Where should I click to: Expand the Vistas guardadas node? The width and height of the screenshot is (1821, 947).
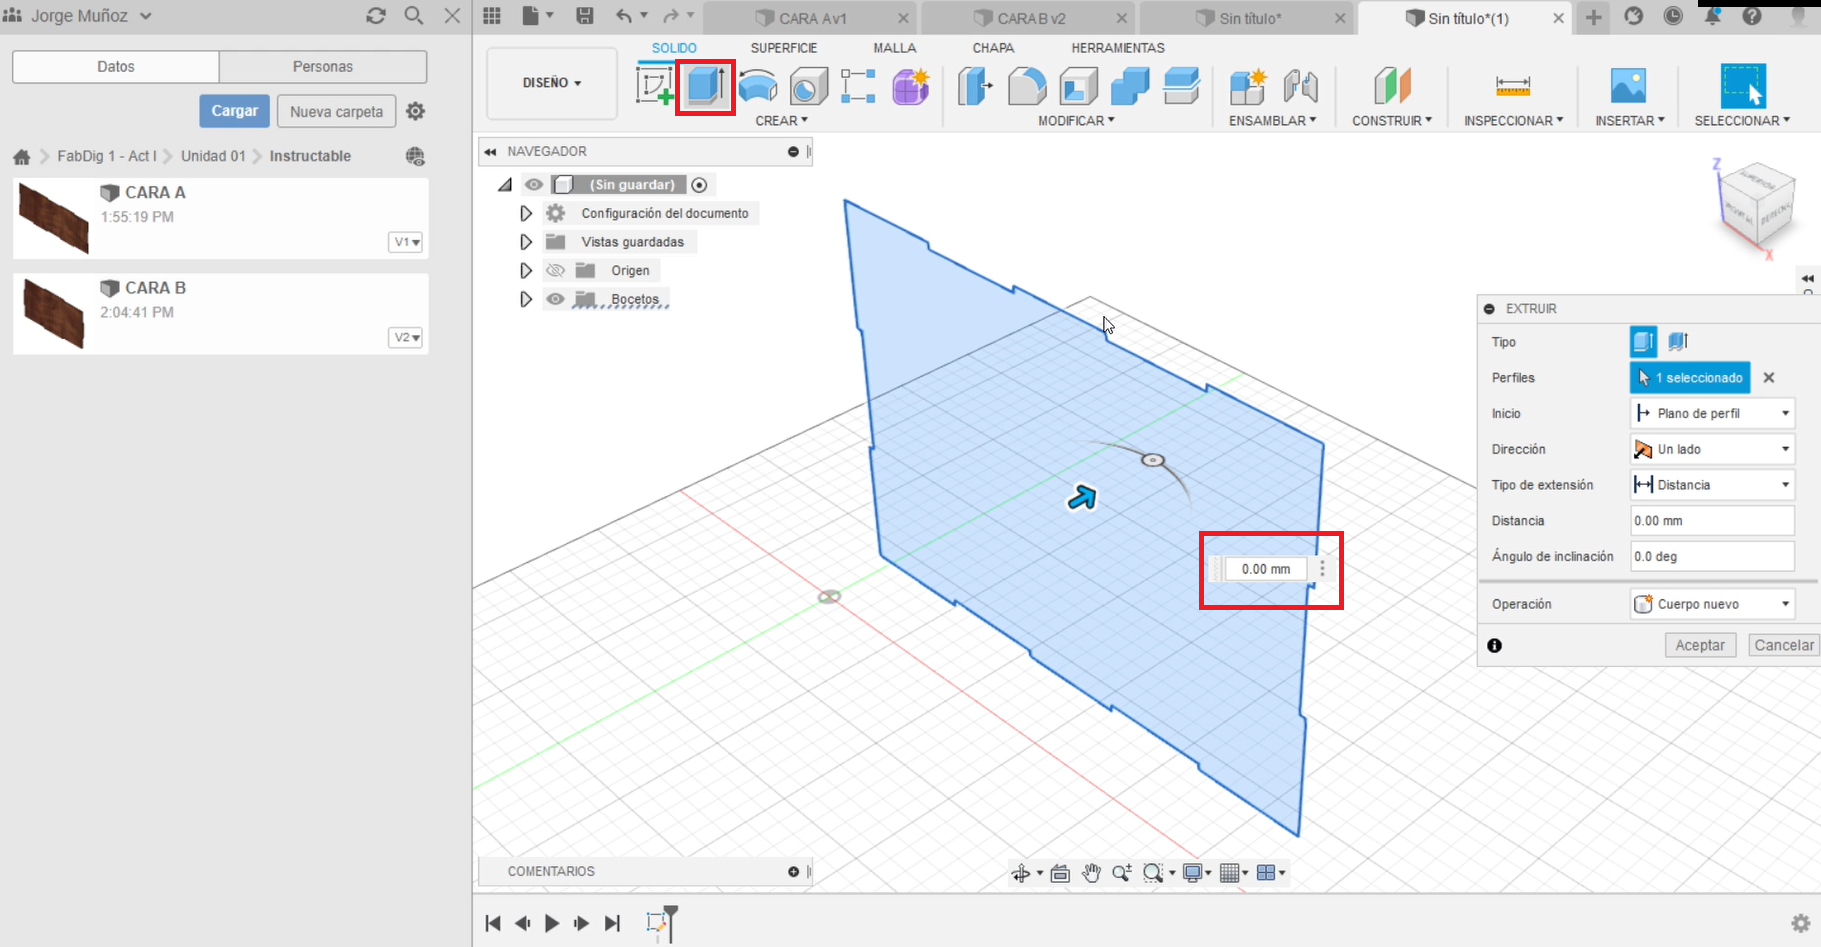click(x=526, y=242)
